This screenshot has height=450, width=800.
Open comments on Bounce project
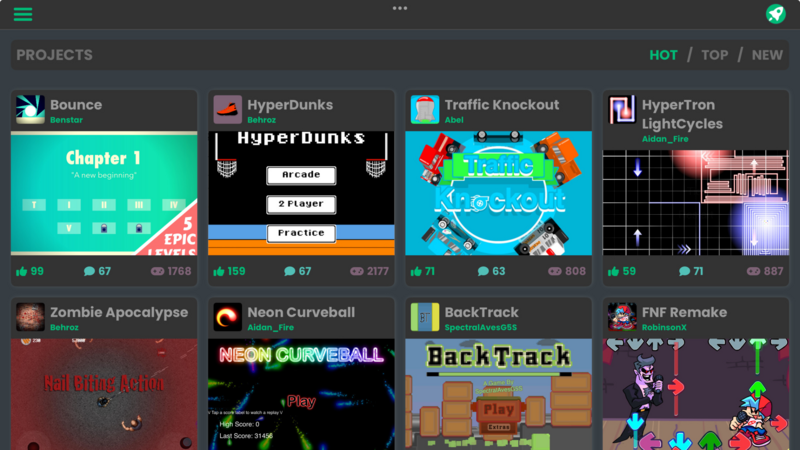[89, 271]
